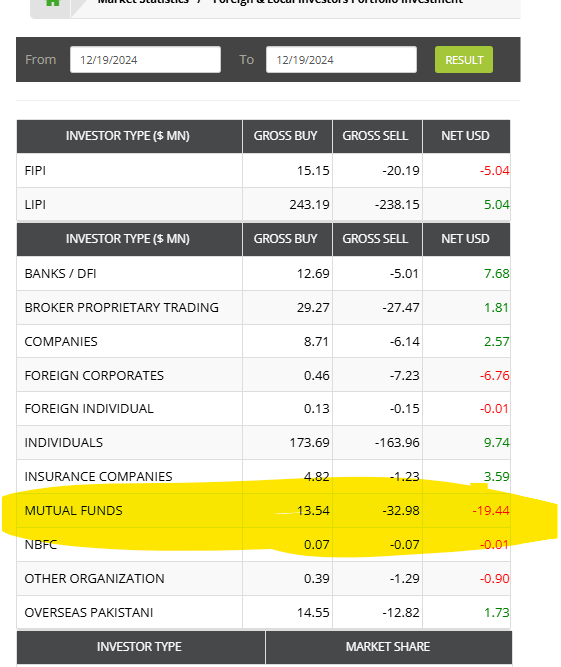The height and width of the screenshot is (667, 561).
Task: Click MARKET SHARE column header
Action: tap(388, 647)
